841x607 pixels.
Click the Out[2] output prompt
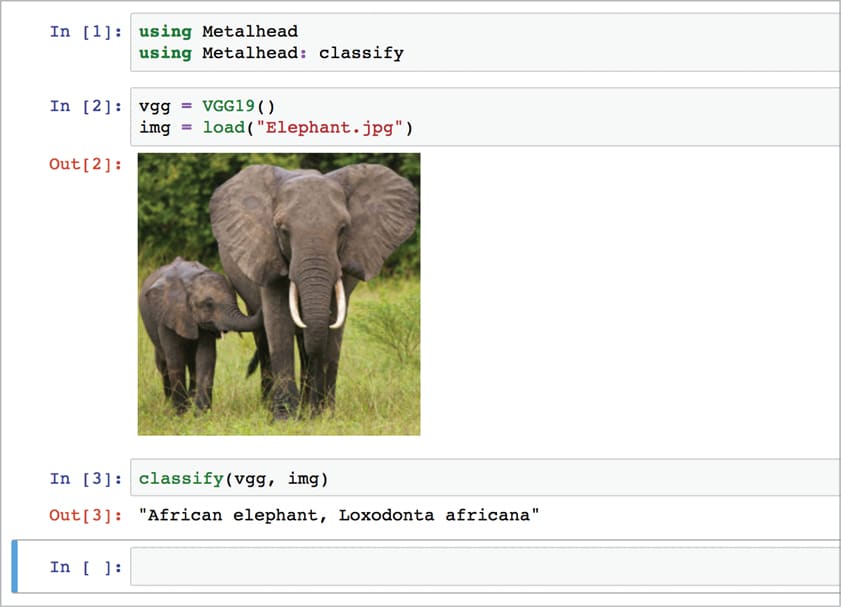point(86,164)
